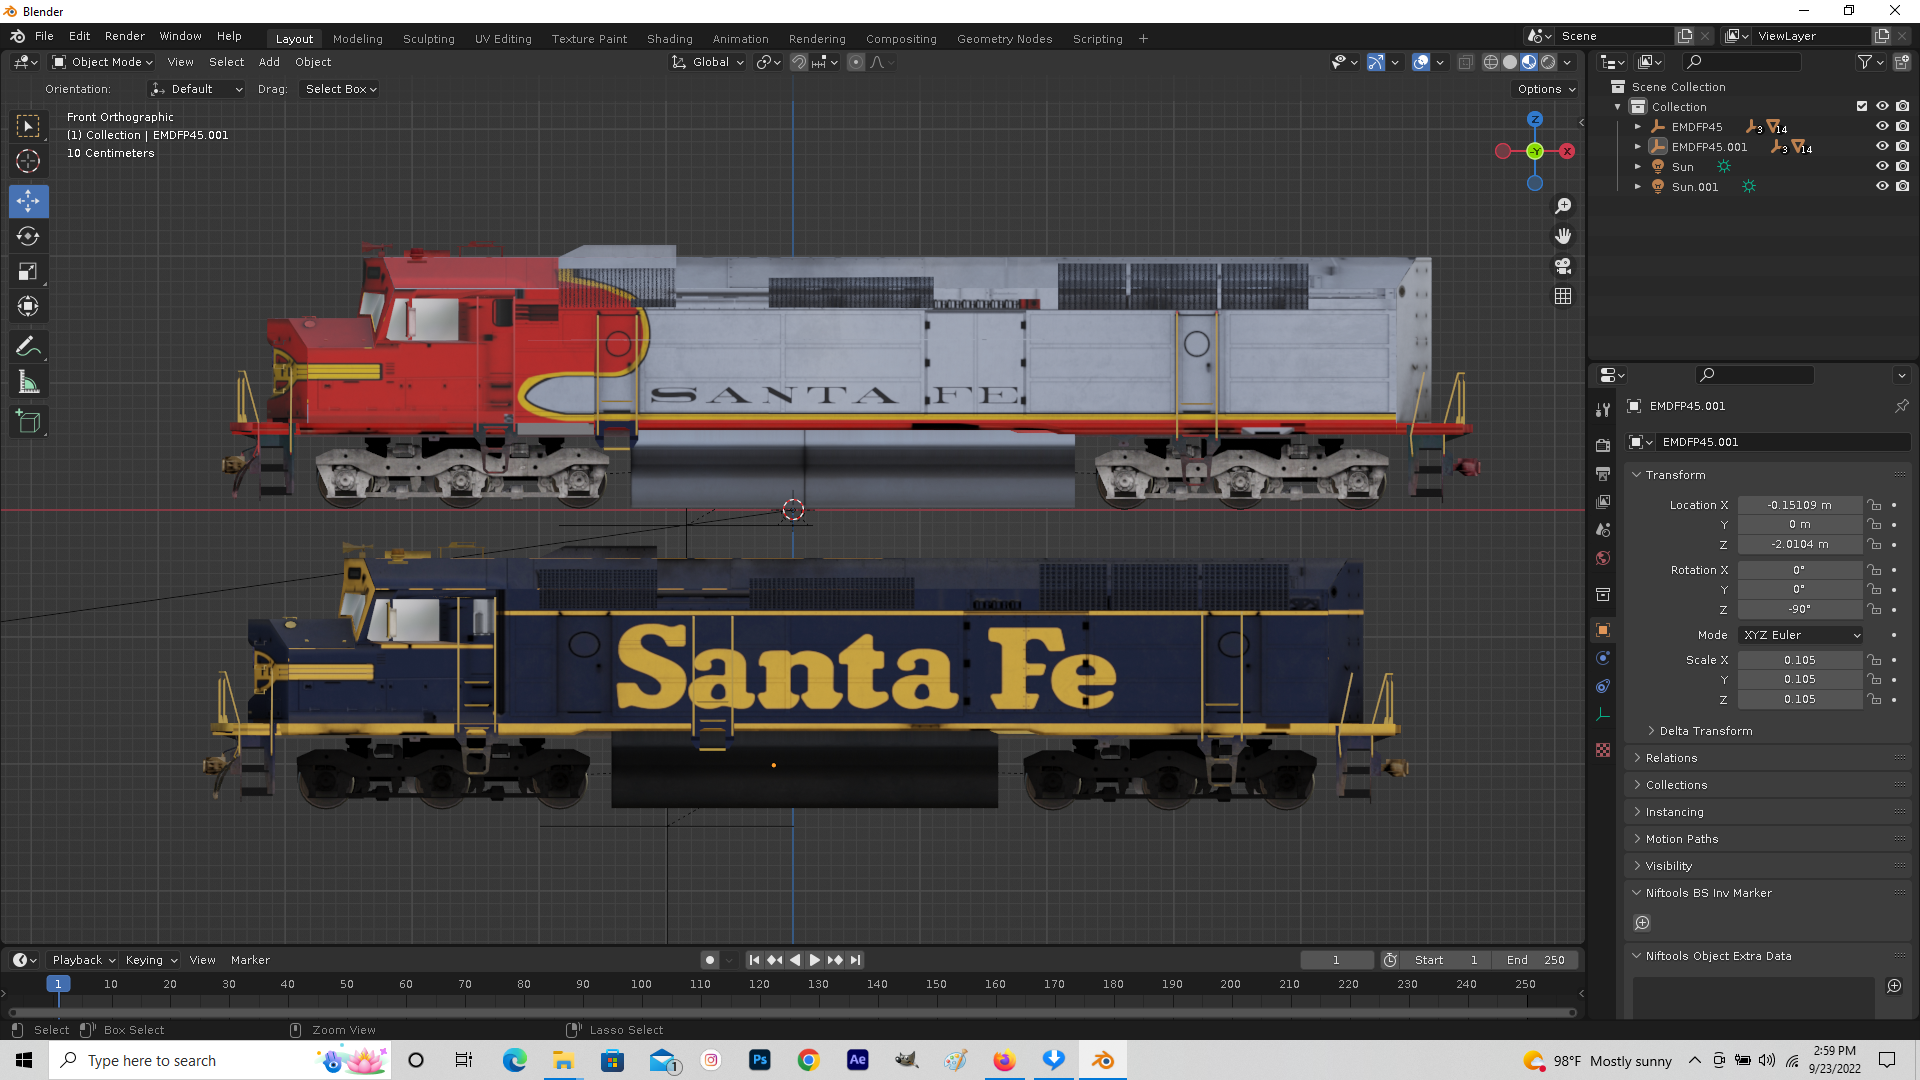Open Object Constraints properties tab
Image resolution: width=1920 pixels, height=1080 pixels.
coord(1603,686)
